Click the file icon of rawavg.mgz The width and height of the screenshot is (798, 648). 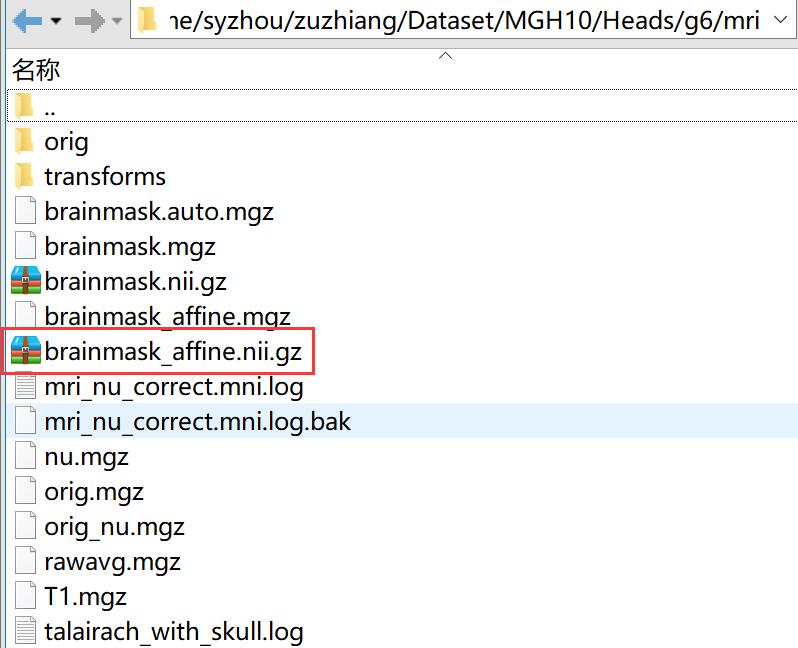(25, 561)
